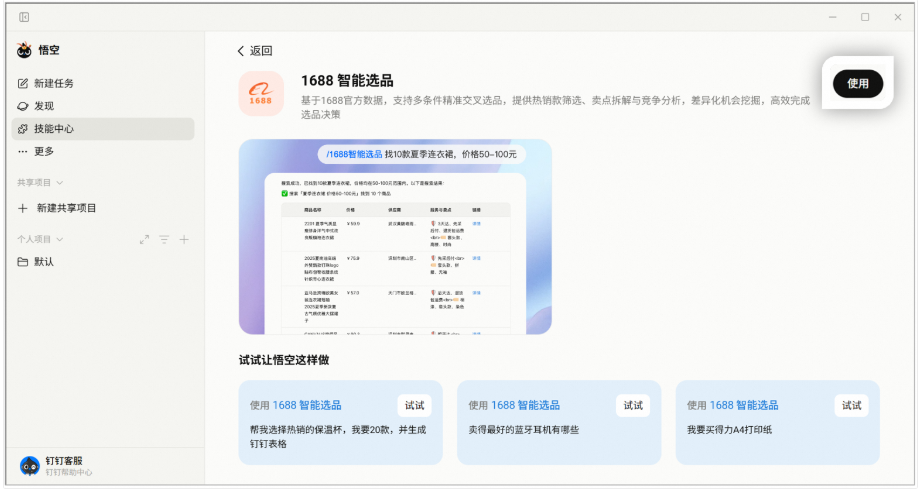The image size is (918, 490).
Task: Click the expand arrows icon beside 个人项目
Action: pyautogui.click(x=144, y=239)
